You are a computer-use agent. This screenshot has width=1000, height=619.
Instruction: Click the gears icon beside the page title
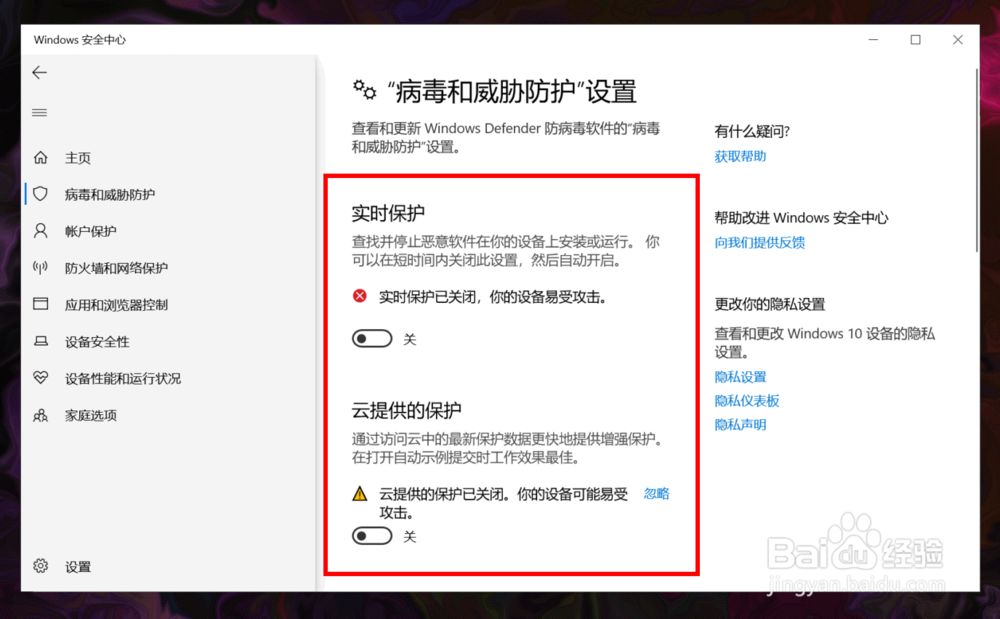[365, 90]
